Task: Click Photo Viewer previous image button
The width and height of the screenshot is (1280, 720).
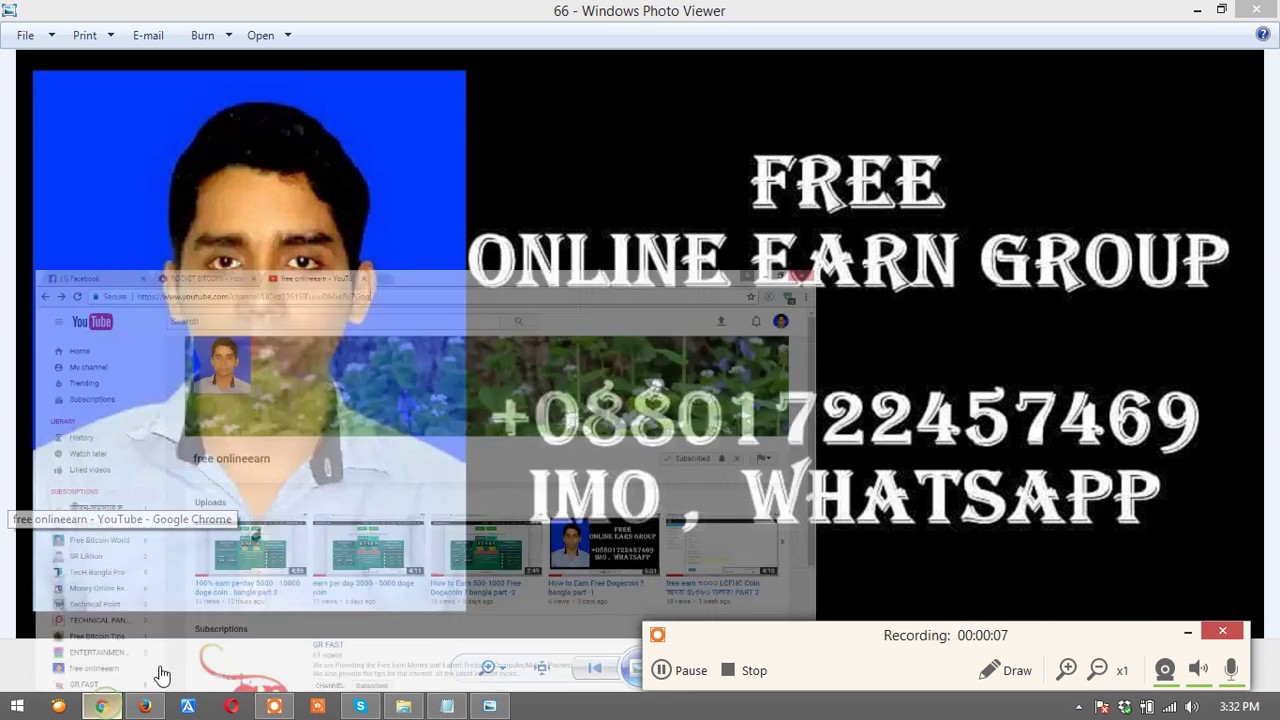Action: tap(594, 668)
